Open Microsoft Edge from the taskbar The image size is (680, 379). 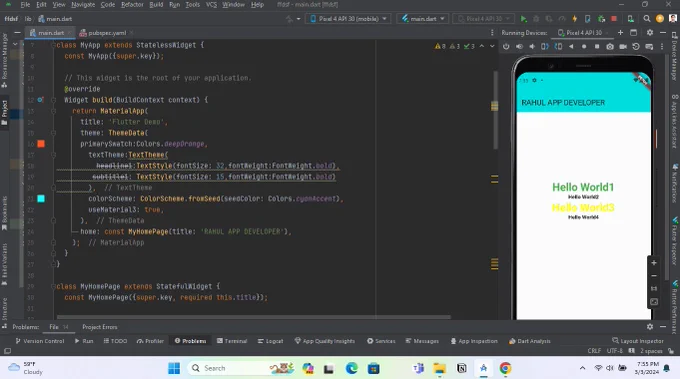(x=351, y=368)
